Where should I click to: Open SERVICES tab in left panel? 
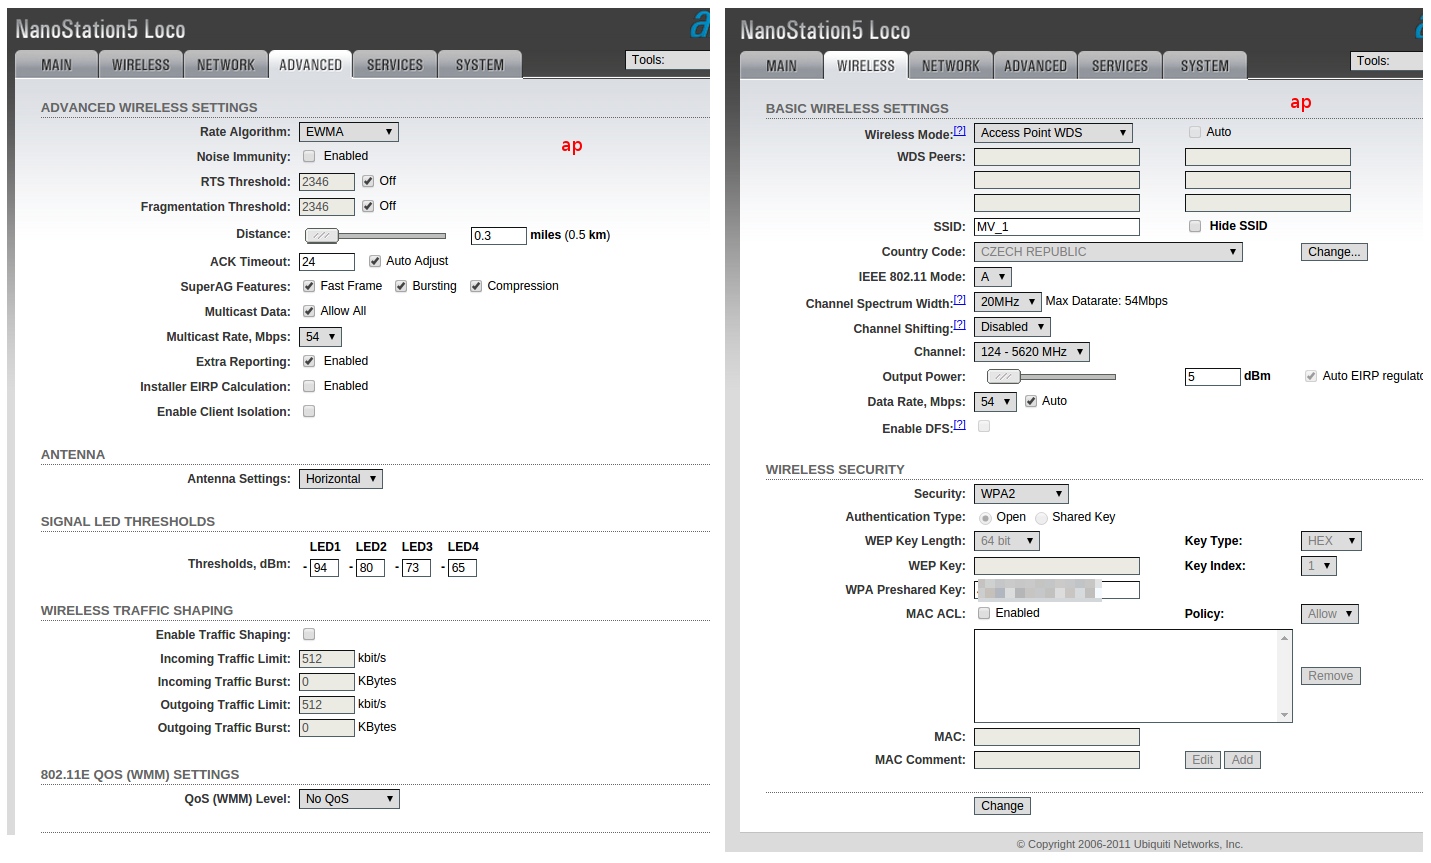395,64
